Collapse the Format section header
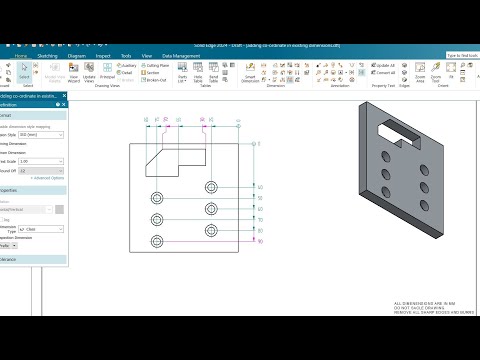Screen dimensions: 480x360 click(x=33, y=115)
